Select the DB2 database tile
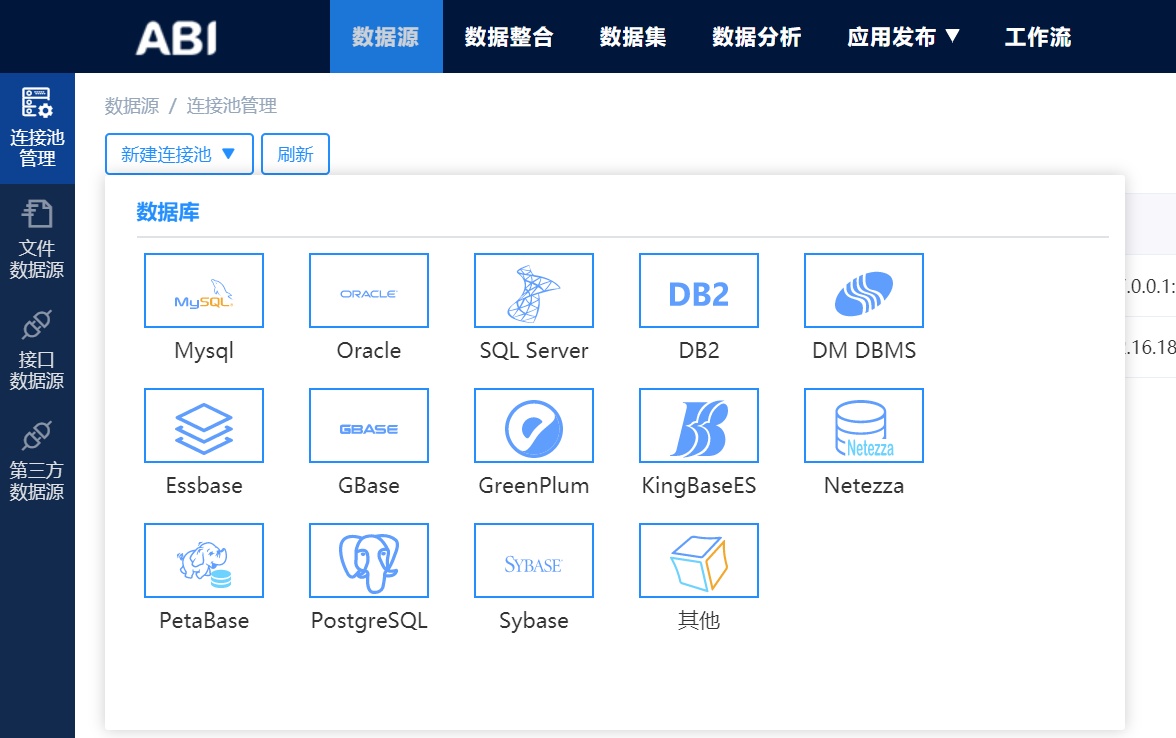Image resolution: width=1176 pixels, height=738 pixels. pyautogui.click(x=699, y=290)
